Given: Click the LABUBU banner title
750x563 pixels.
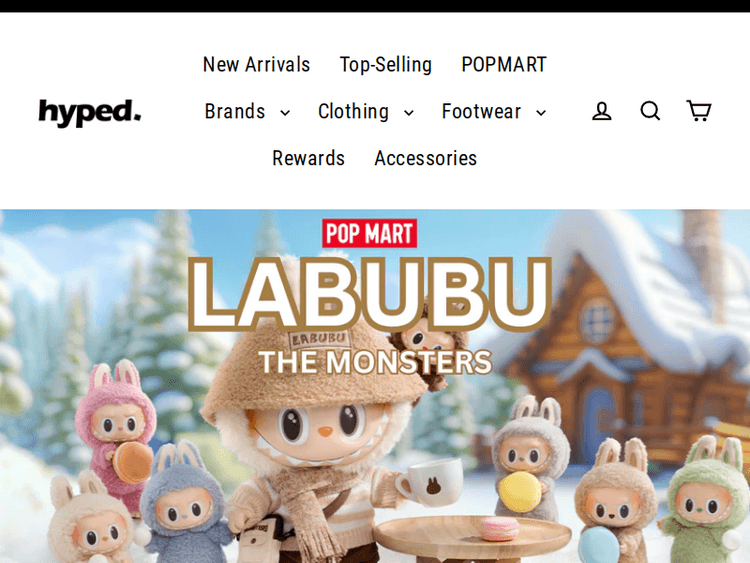Looking at the screenshot, I should click(x=370, y=294).
